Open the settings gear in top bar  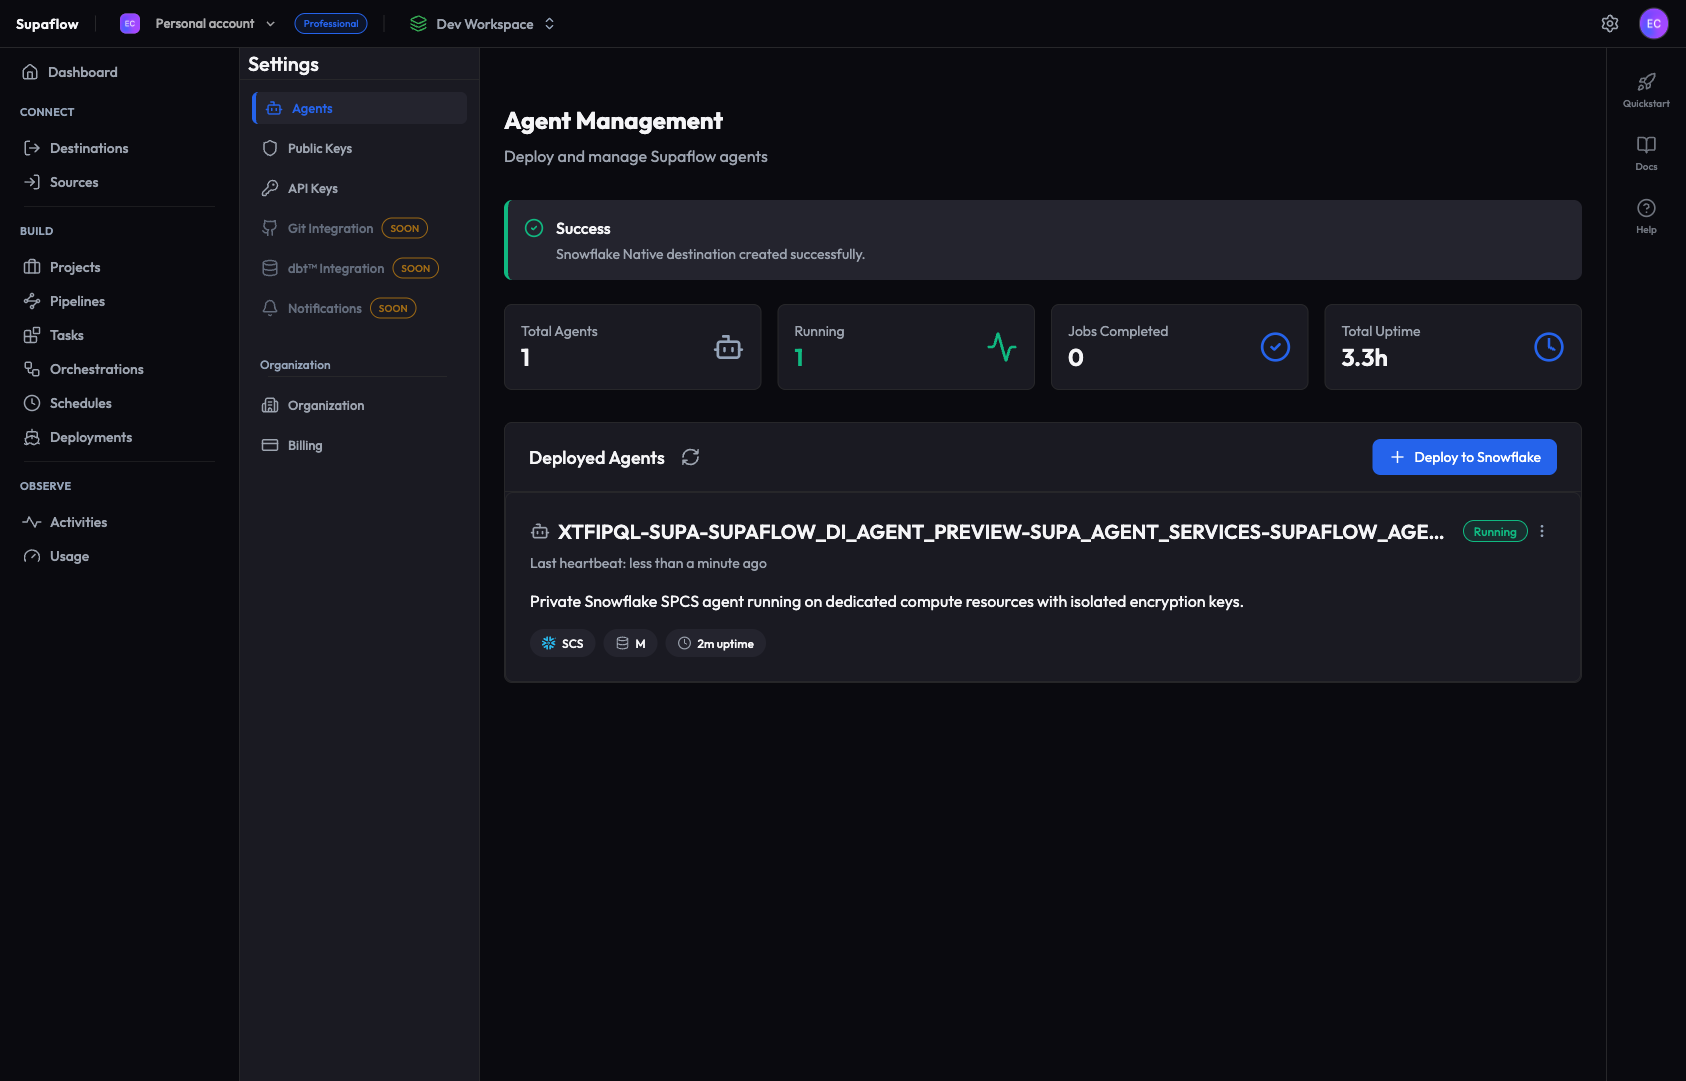[x=1610, y=23]
